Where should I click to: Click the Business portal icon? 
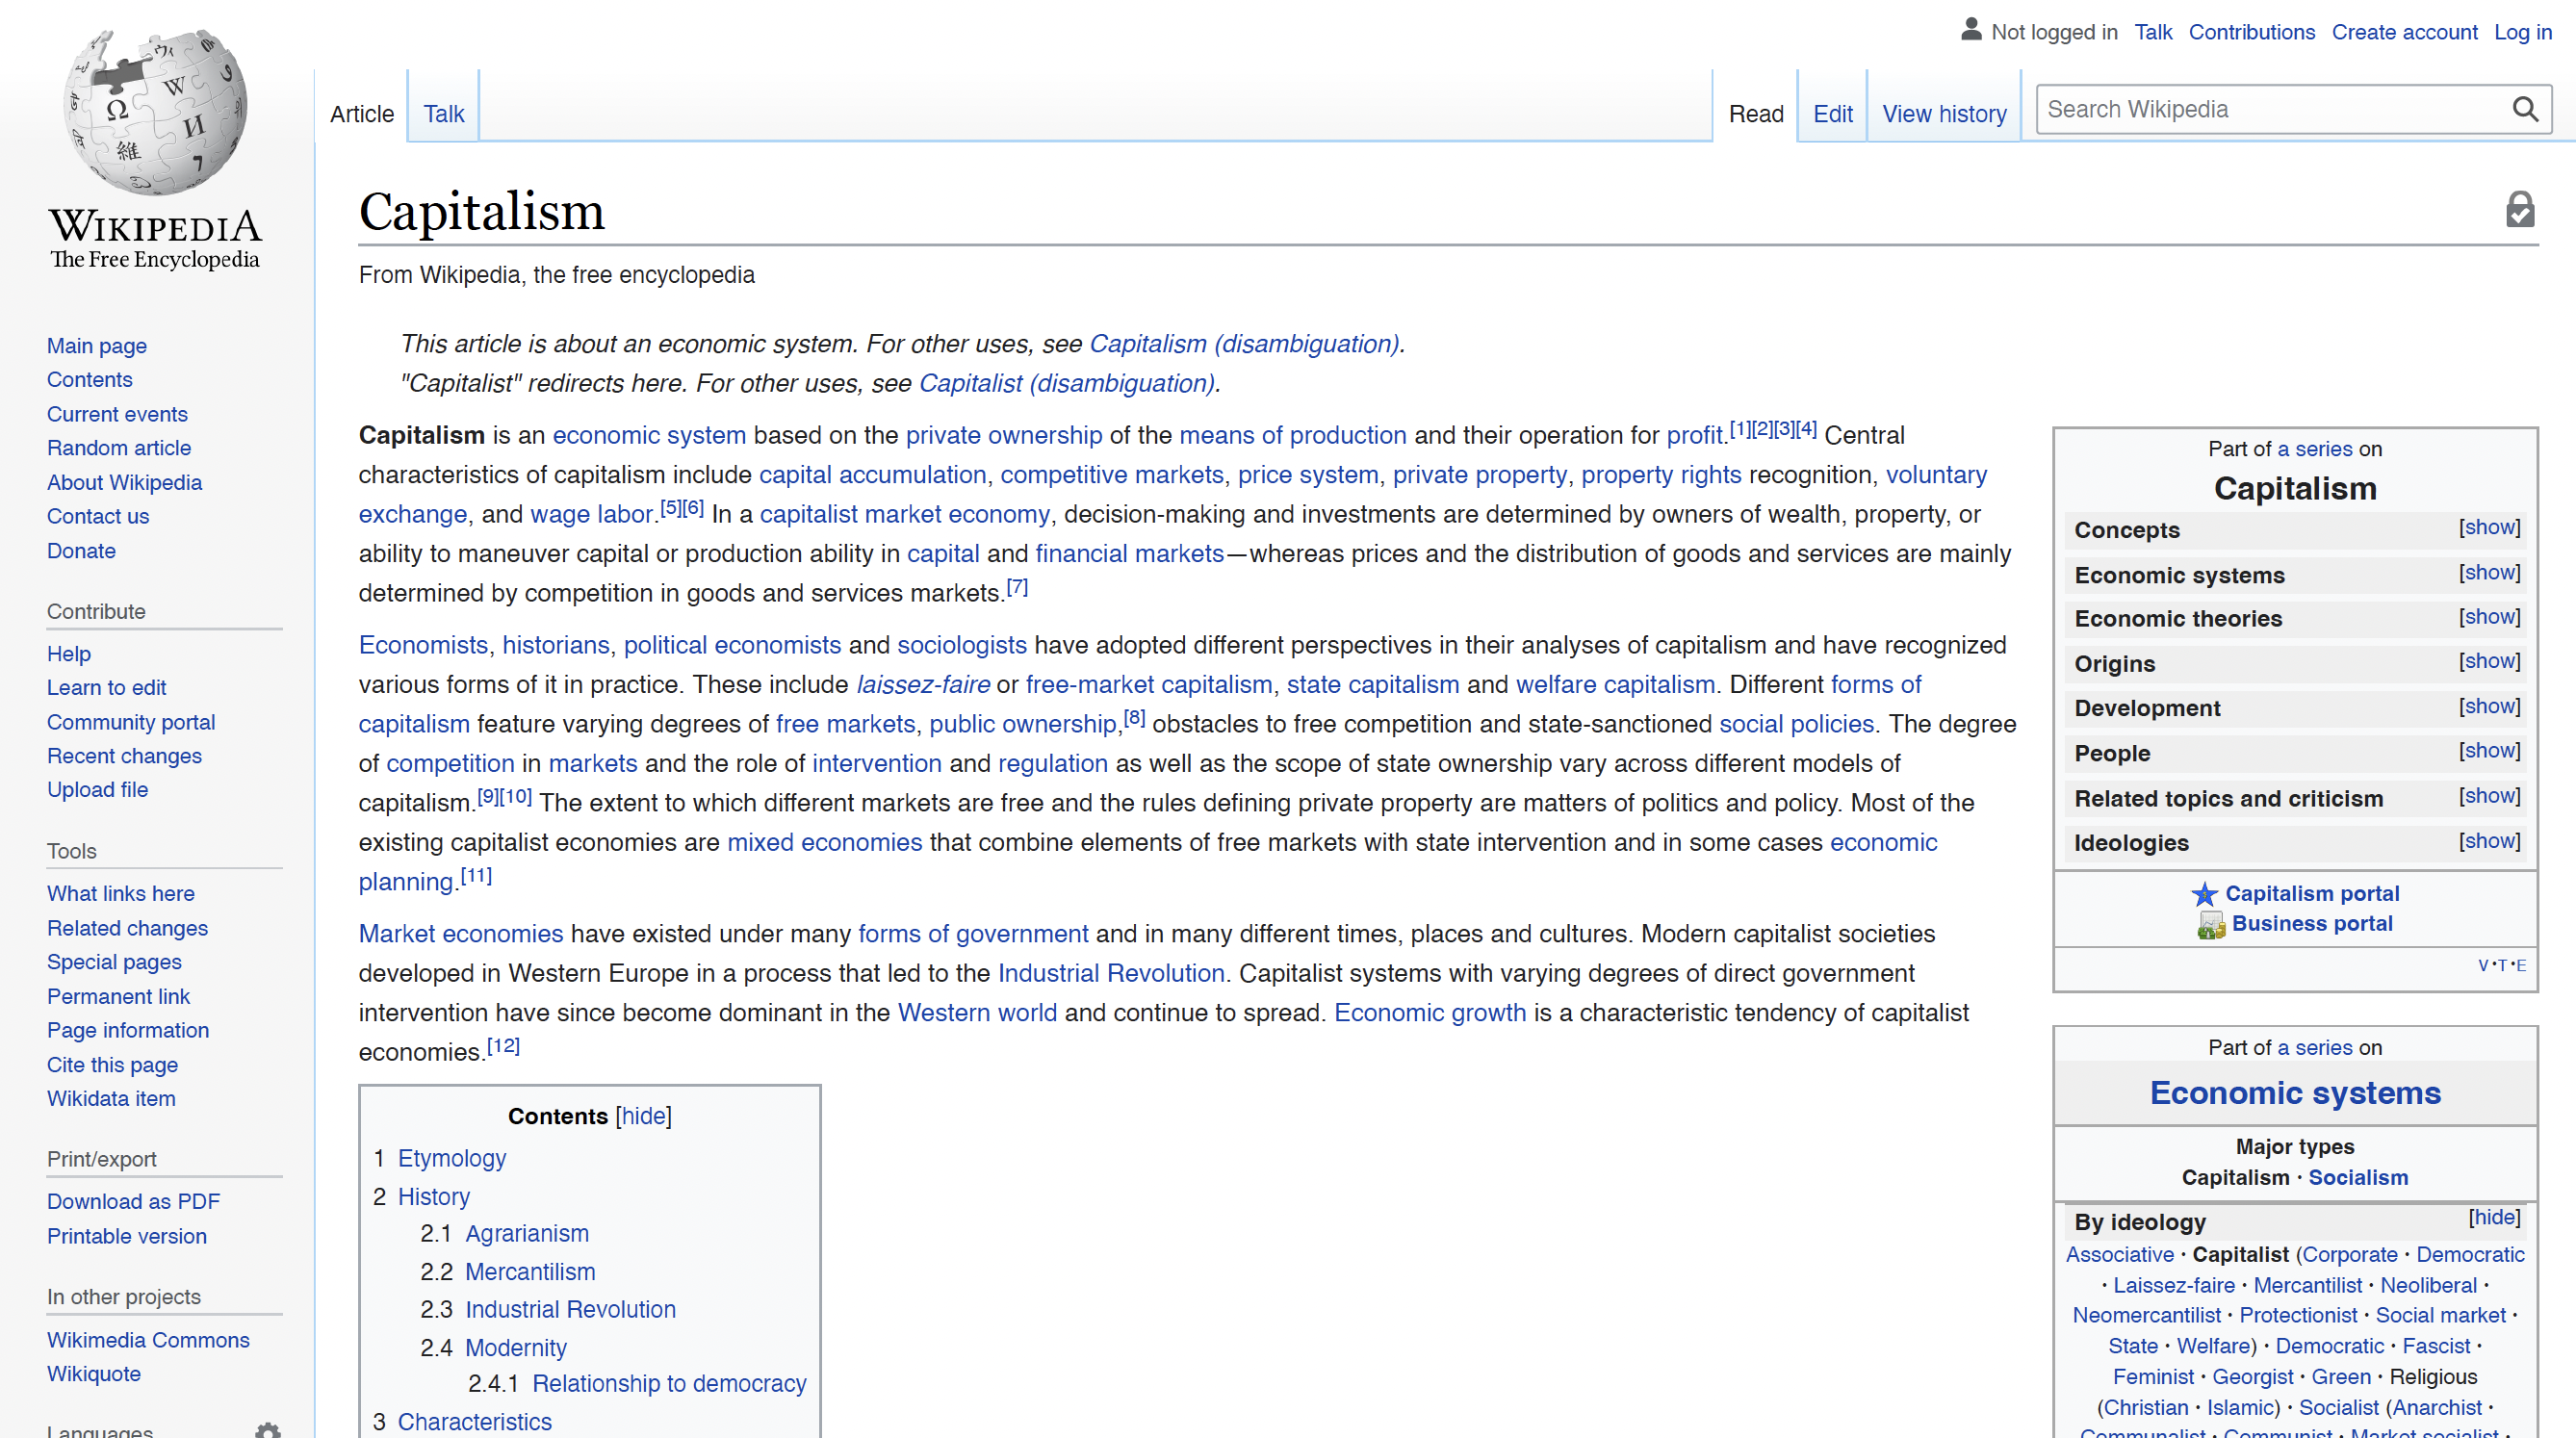click(x=2210, y=925)
